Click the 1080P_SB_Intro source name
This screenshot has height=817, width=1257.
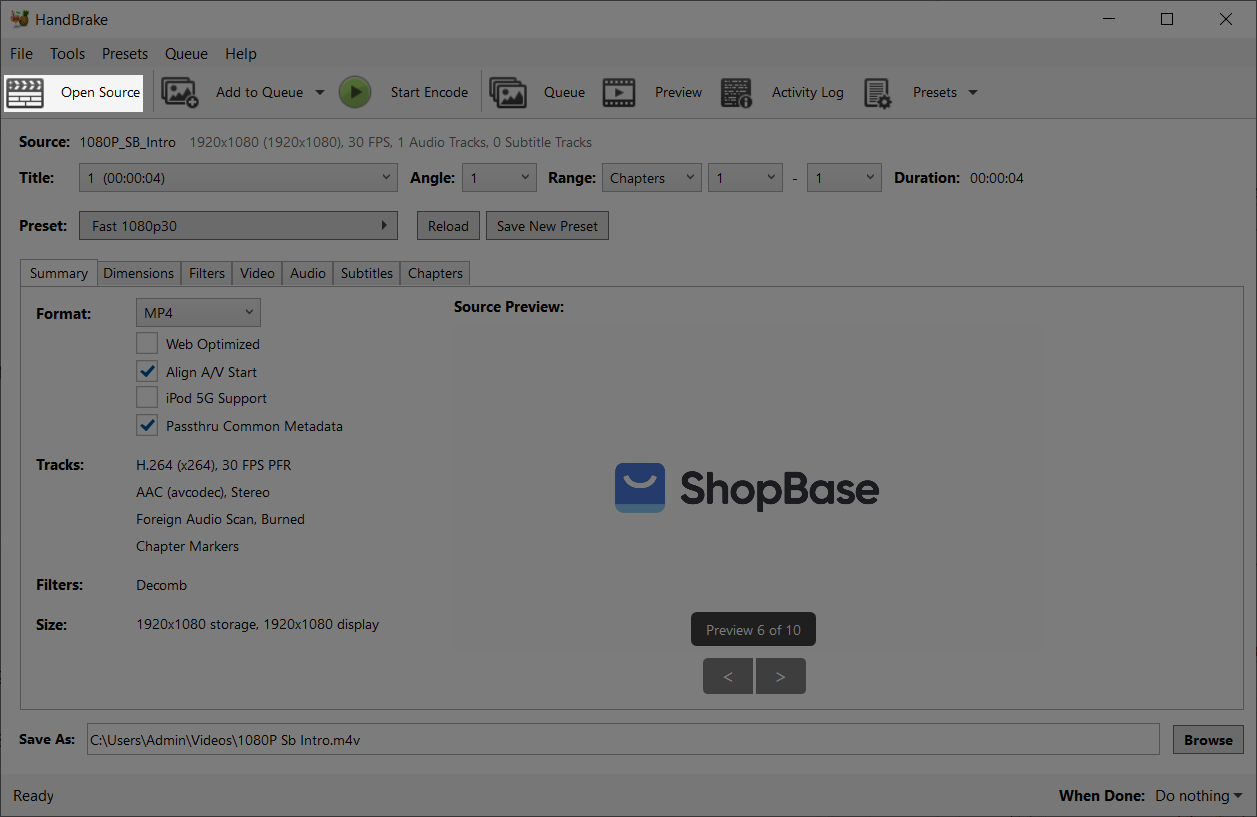pos(128,142)
